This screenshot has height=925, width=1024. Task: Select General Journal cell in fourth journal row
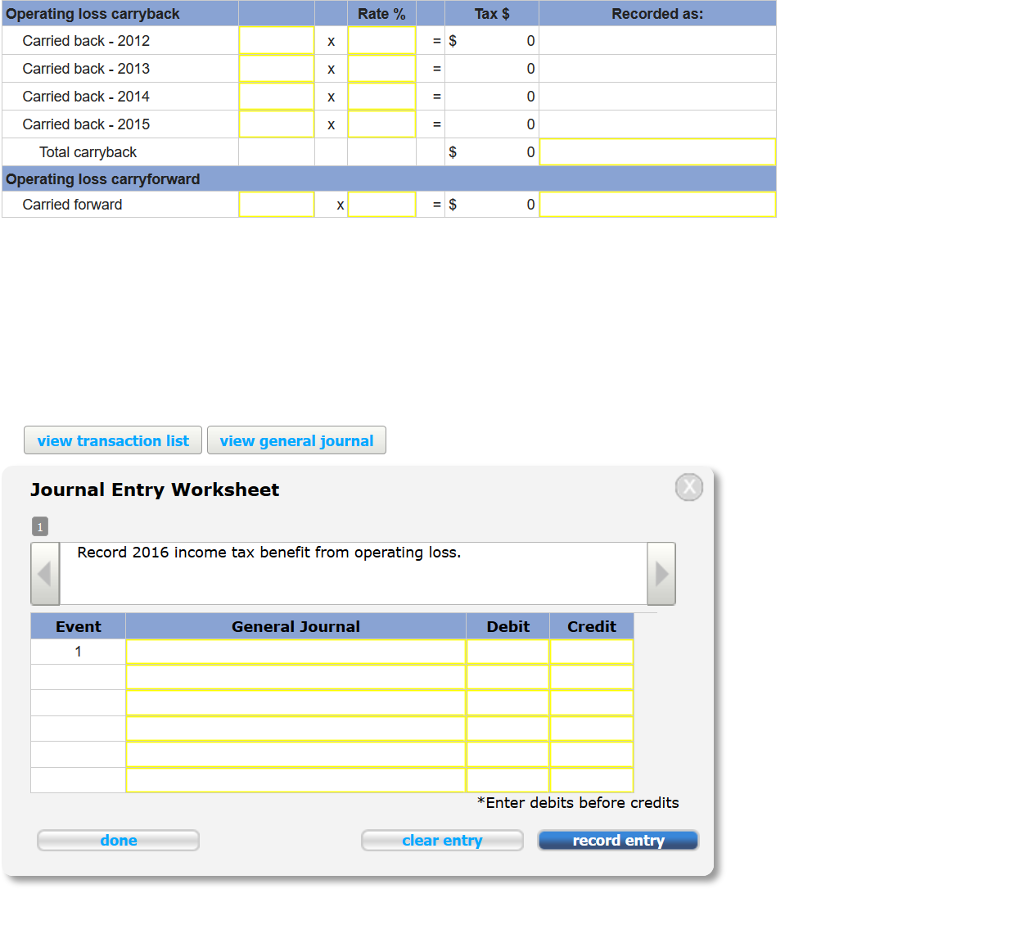tap(296, 729)
